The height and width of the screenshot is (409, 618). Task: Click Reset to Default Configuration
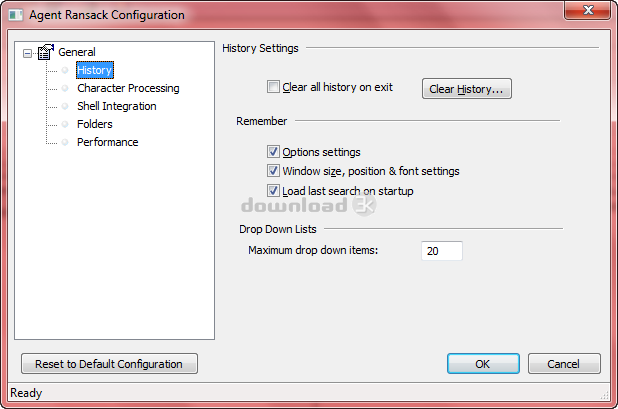coord(109,364)
